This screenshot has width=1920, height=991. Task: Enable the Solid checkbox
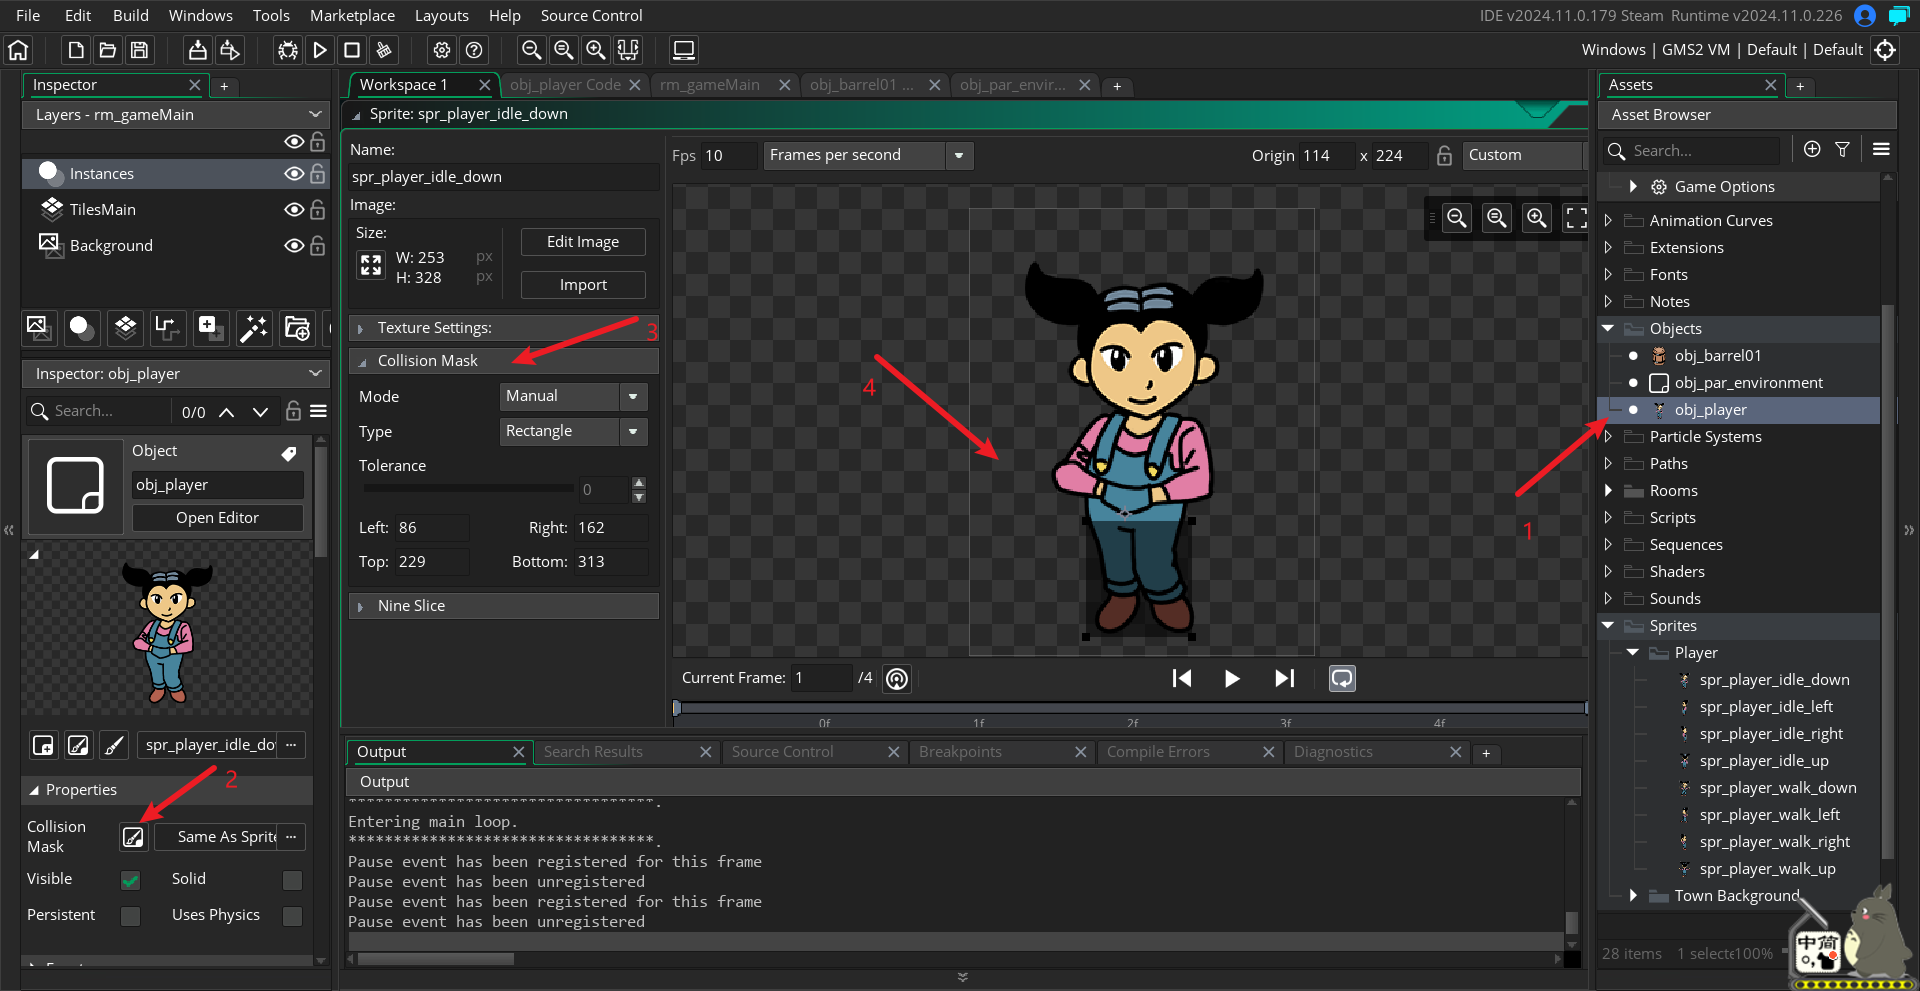[292, 880]
